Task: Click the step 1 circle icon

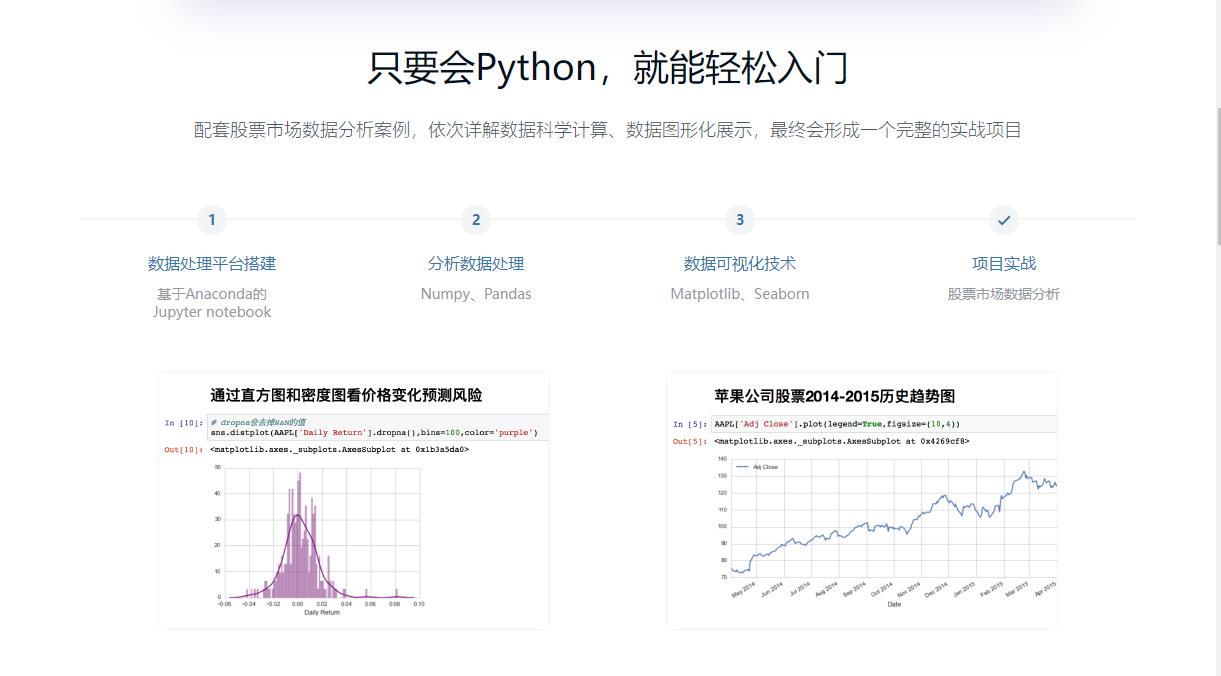Action: [x=212, y=220]
